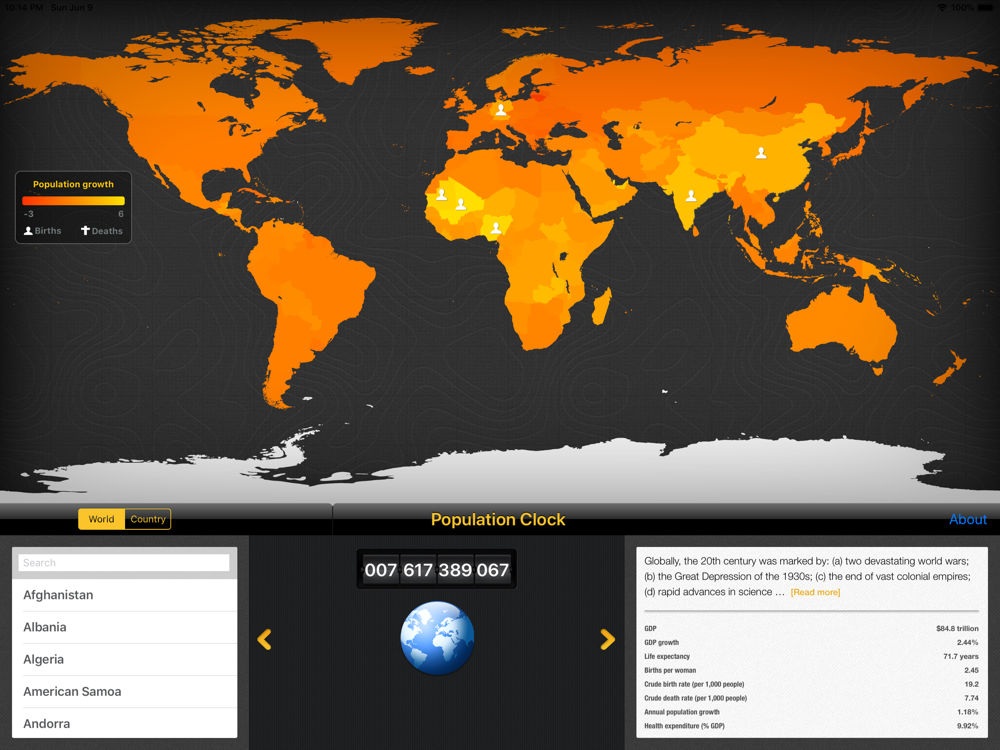Click the Wi-Fi status icon
This screenshot has height=750, width=1000.
click(x=942, y=8)
